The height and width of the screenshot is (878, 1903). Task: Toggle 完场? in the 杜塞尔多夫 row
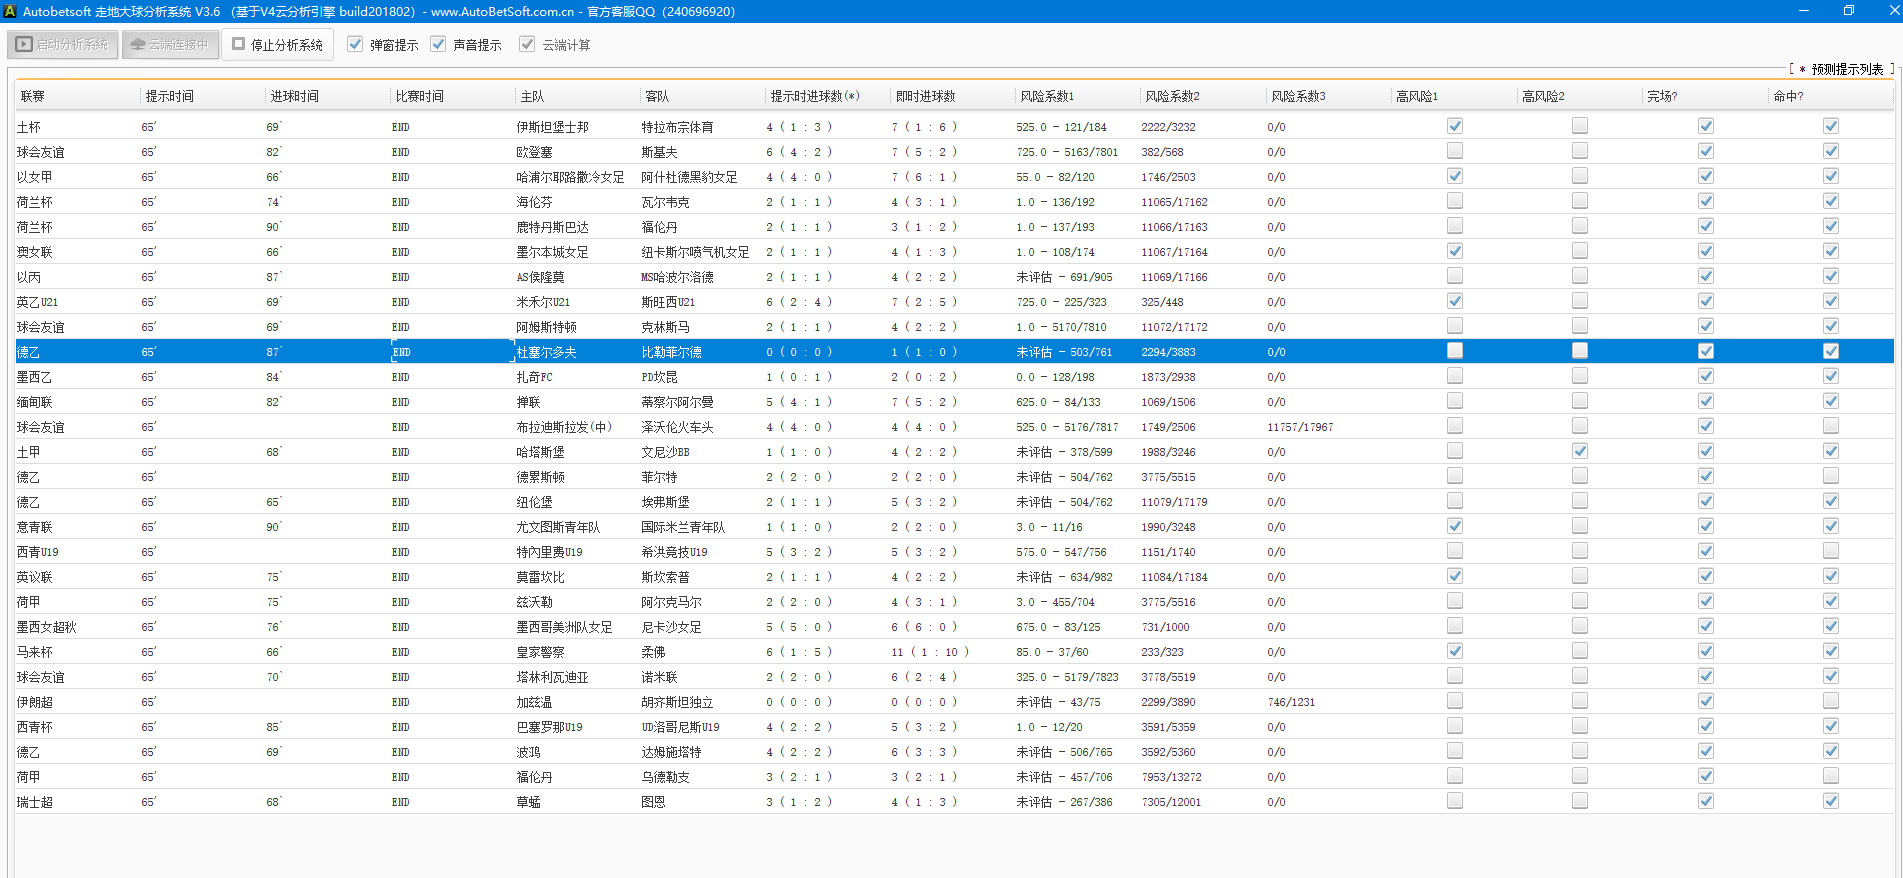1706,351
